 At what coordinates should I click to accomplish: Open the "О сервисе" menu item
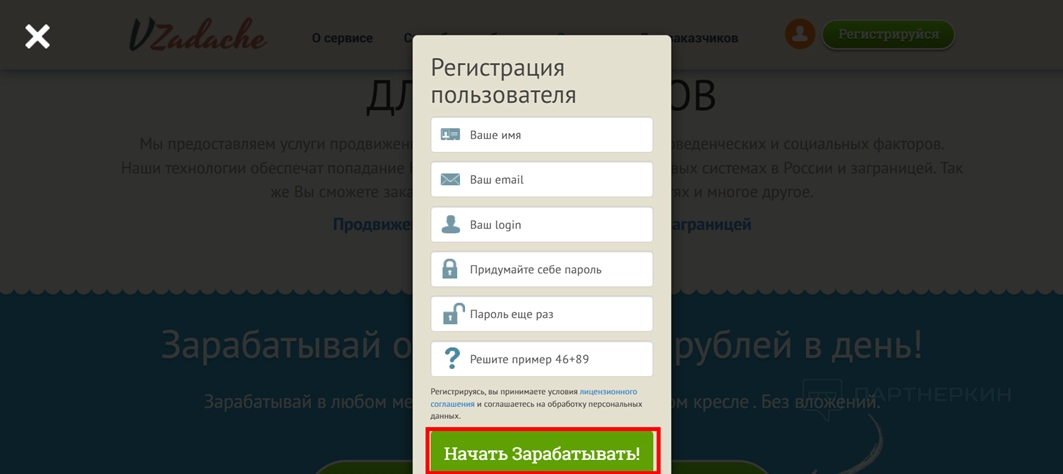pos(342,39)
